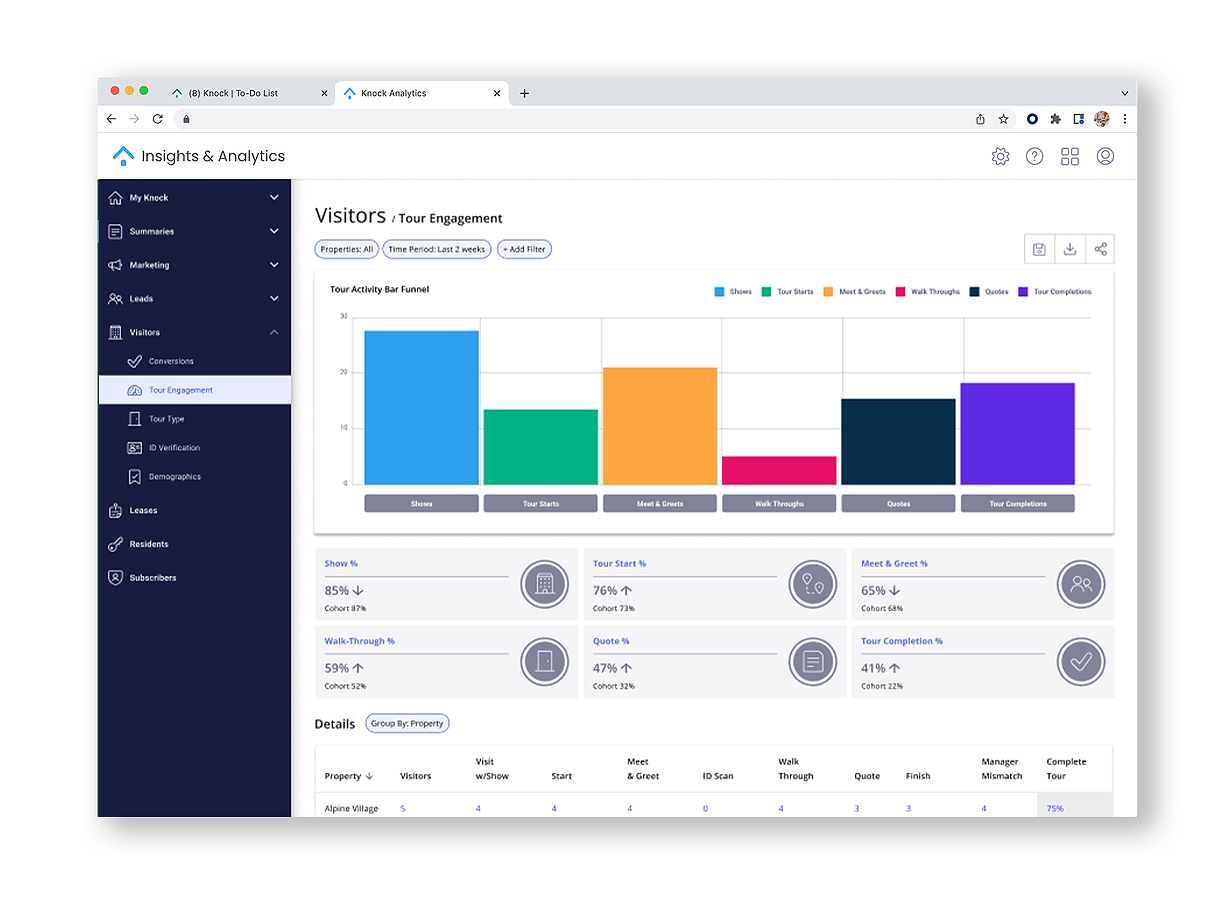
Task: Open a new browser tab
Action: click(x=524, y=93)
